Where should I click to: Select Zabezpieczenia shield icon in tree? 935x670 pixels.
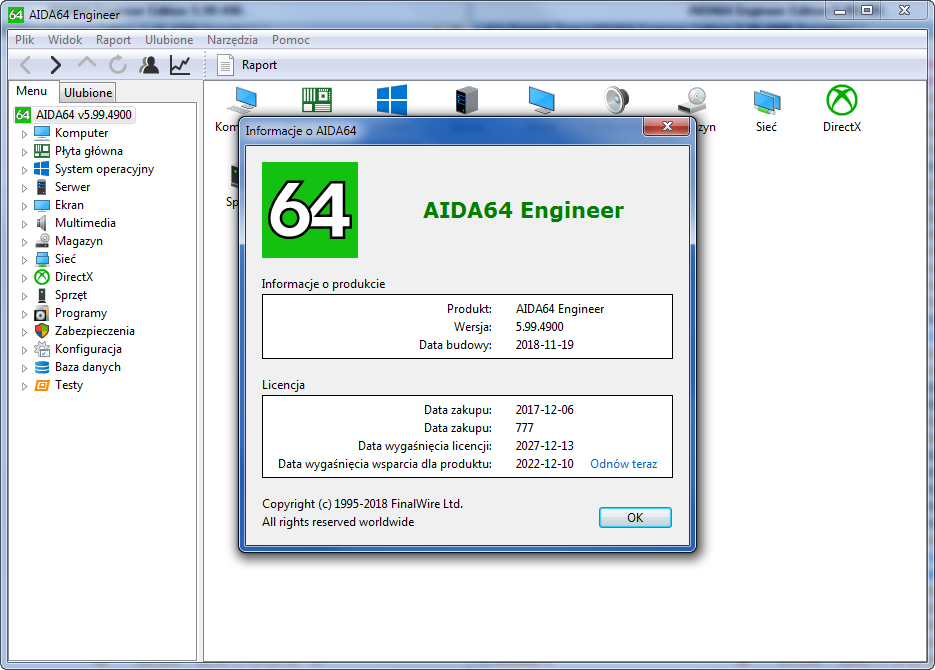coord(42,331)
